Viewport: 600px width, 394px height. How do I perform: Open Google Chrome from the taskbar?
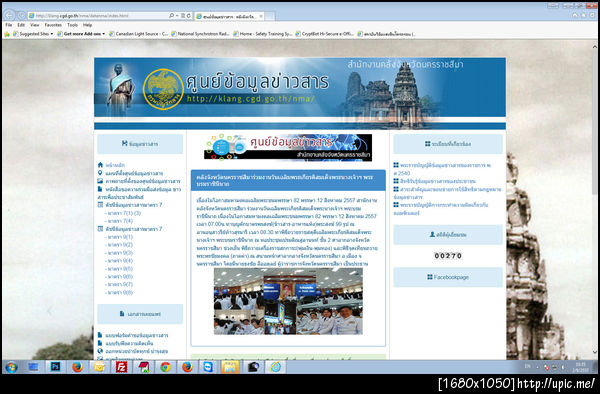[x=165, y=367]
